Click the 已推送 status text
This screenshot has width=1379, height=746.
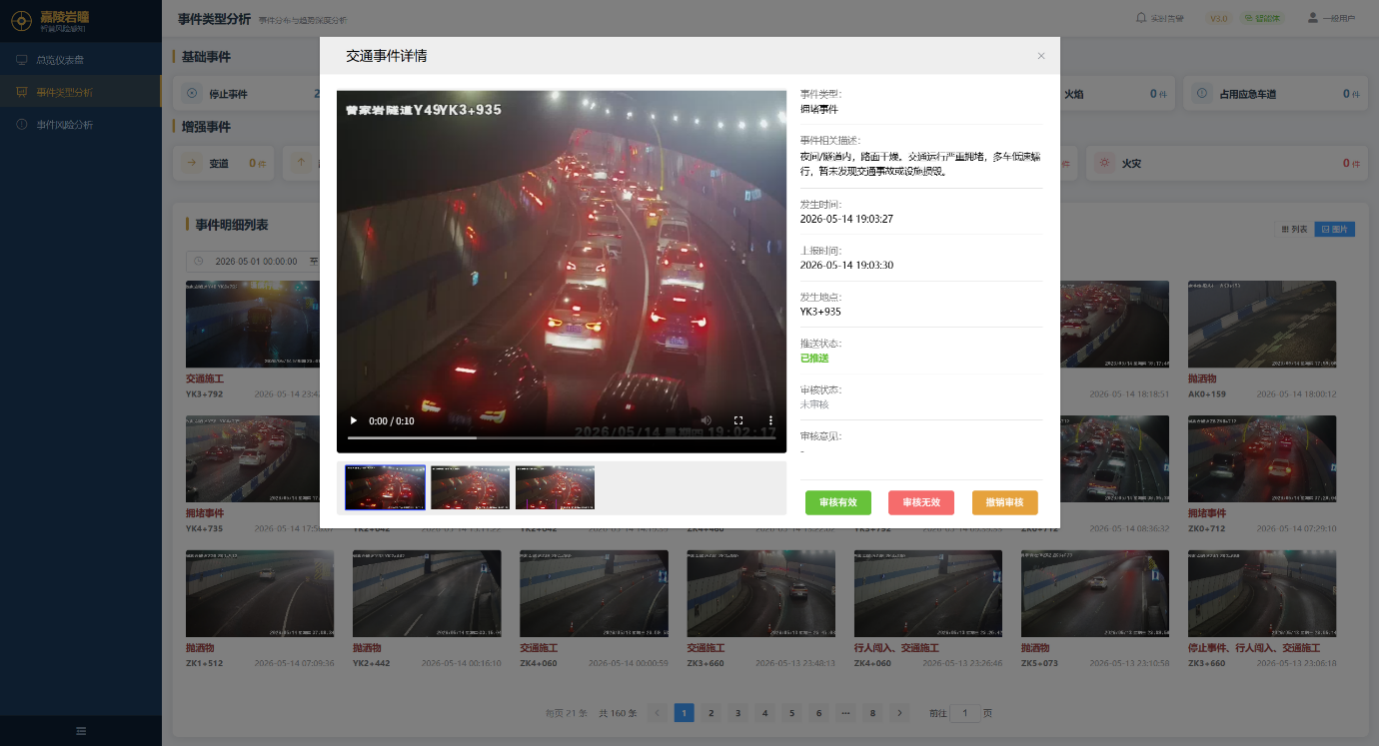814,358
